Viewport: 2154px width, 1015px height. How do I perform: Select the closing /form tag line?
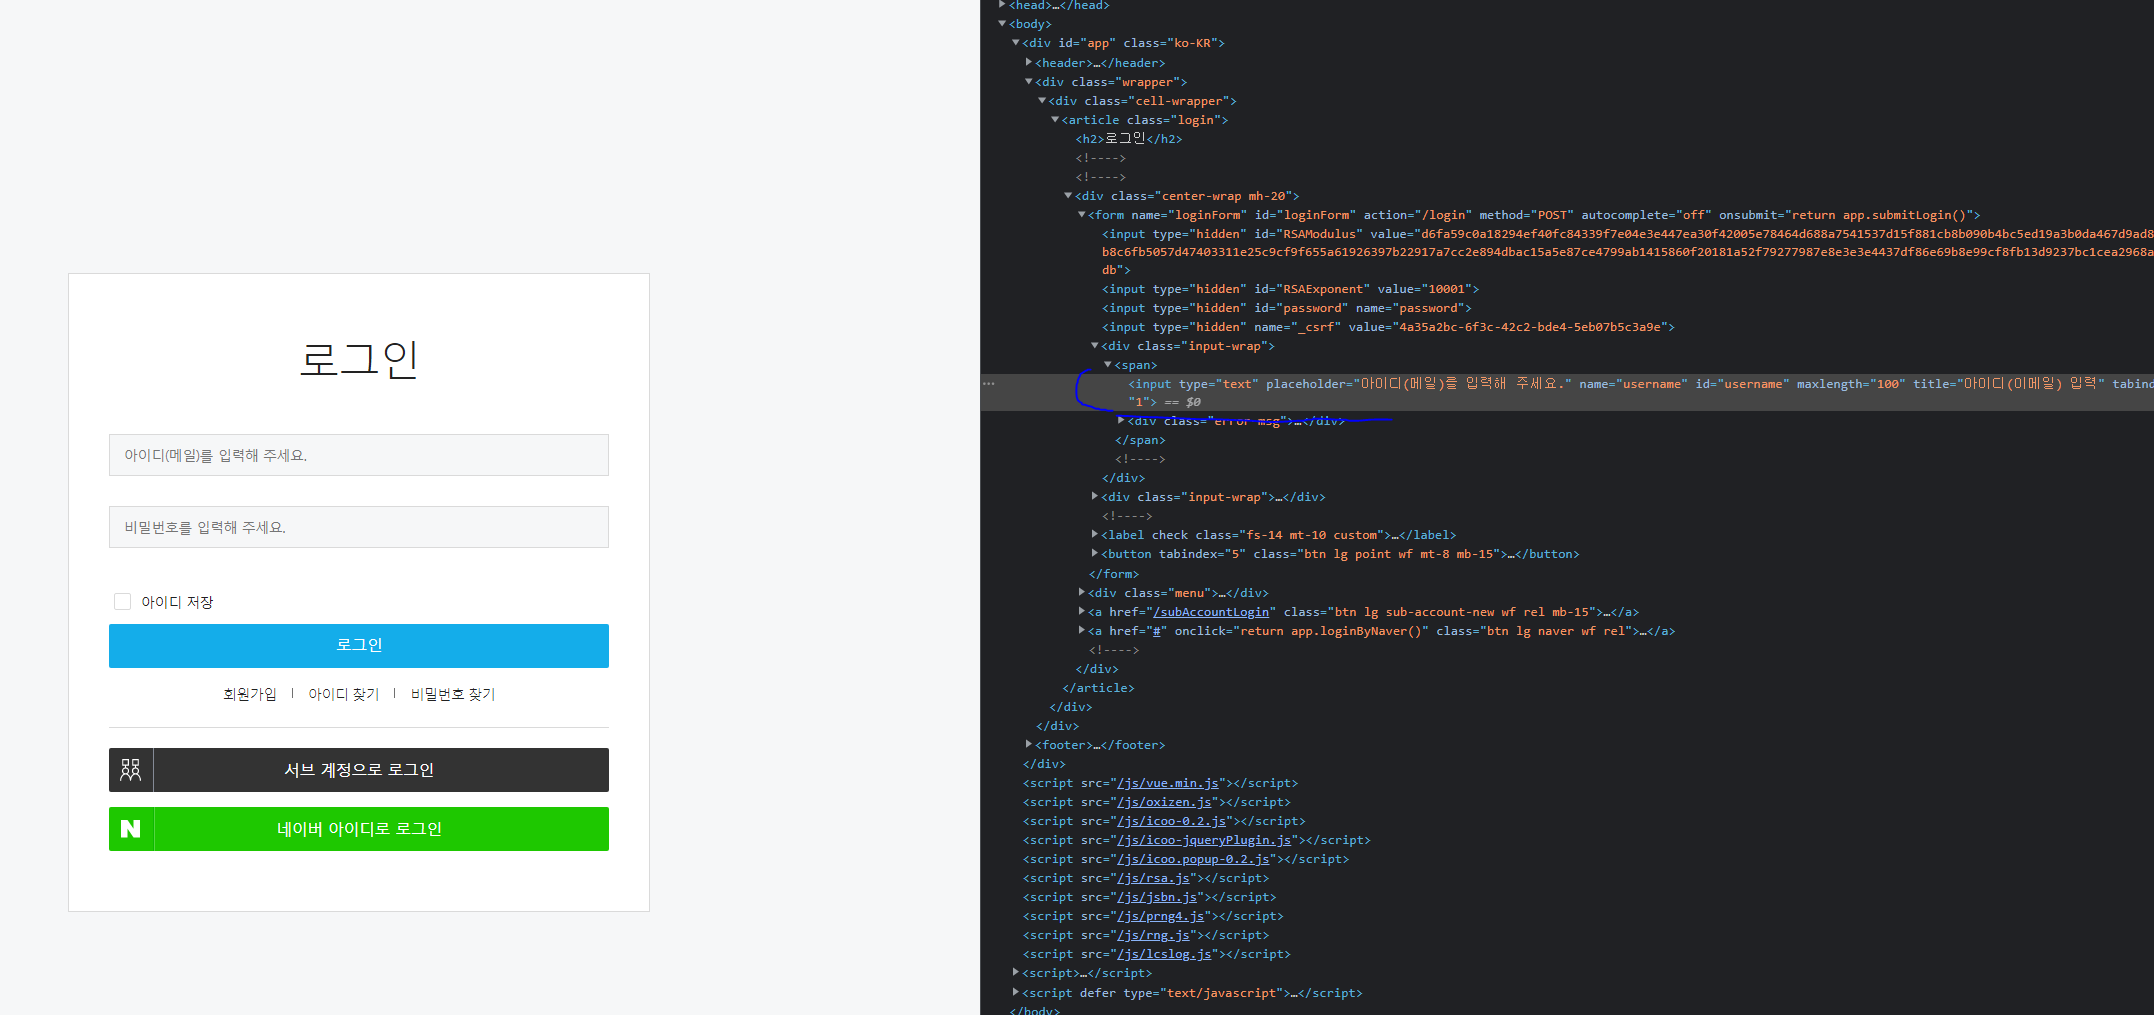tap(1114, 574)
